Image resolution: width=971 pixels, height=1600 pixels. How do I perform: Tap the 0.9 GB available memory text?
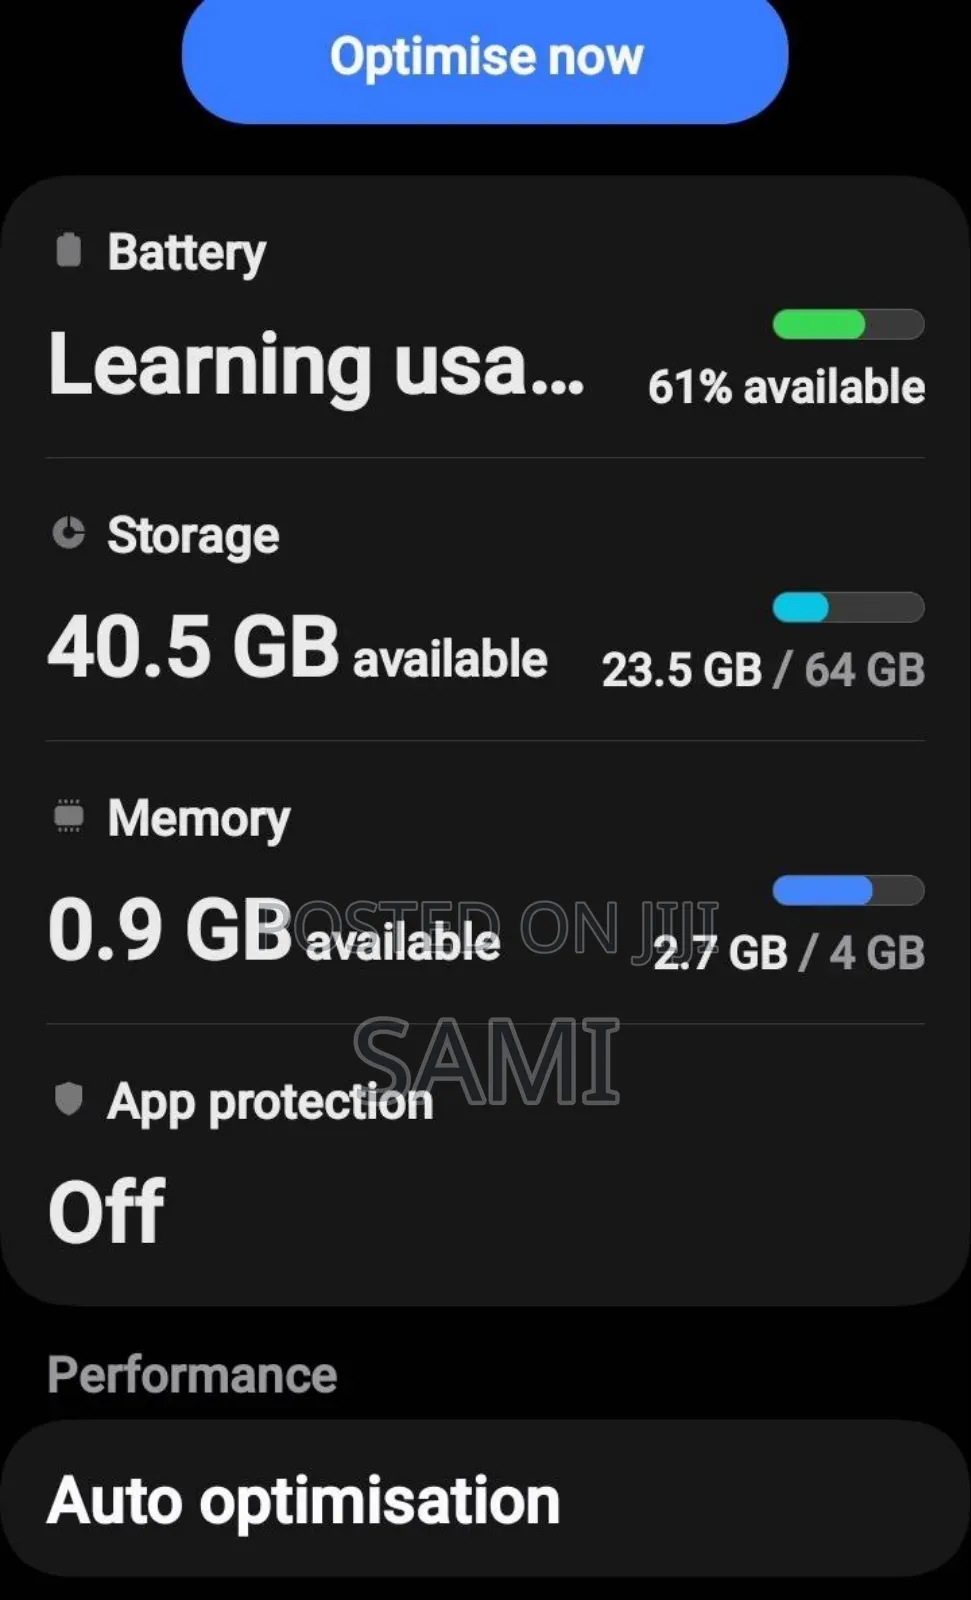[x=273, y=931]
